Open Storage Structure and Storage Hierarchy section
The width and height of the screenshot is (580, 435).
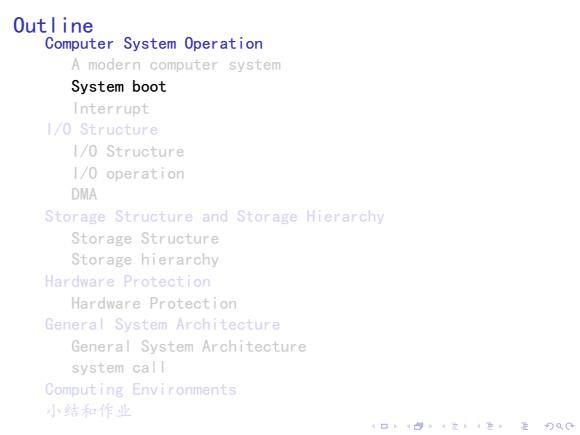(215, 216)
